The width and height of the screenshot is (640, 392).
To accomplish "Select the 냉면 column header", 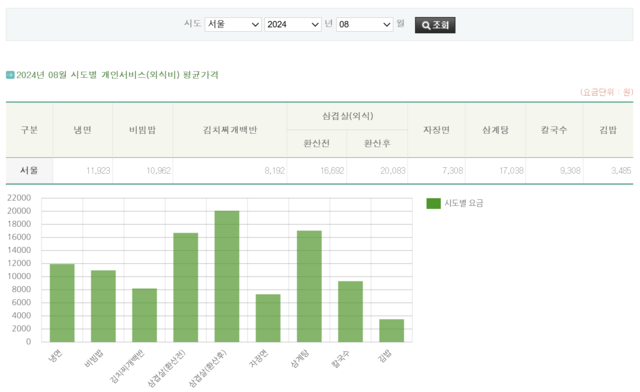I will (82, 130).
